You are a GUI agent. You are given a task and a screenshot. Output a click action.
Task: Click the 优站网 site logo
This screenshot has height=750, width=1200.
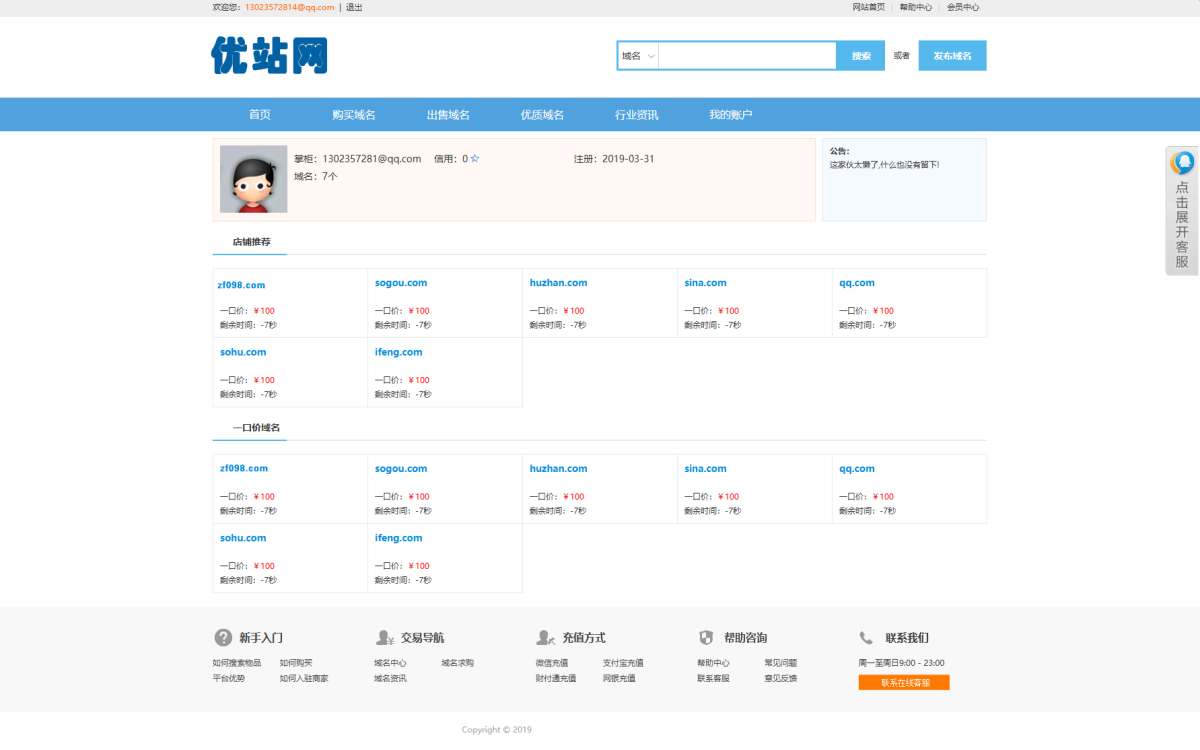269,55
